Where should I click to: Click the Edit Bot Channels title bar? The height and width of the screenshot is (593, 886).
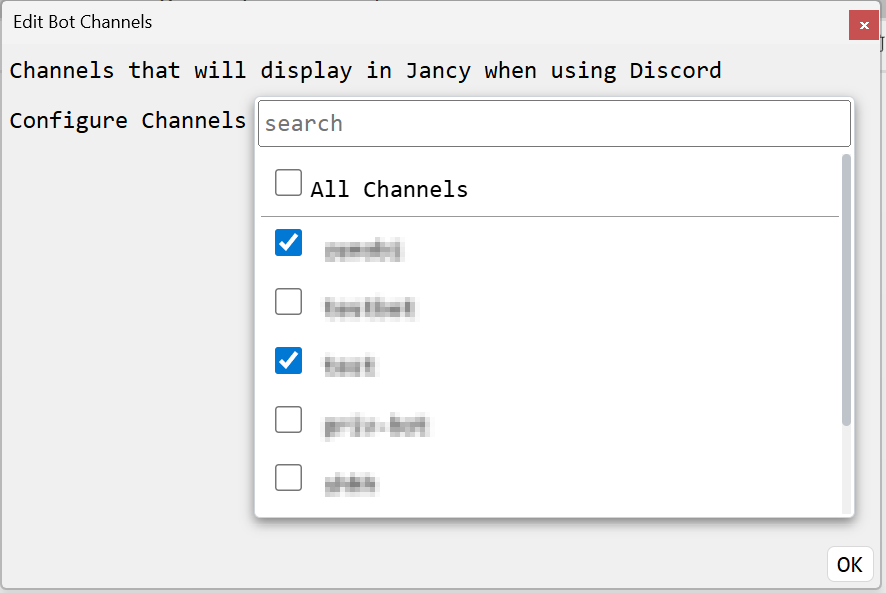point(424,23)
